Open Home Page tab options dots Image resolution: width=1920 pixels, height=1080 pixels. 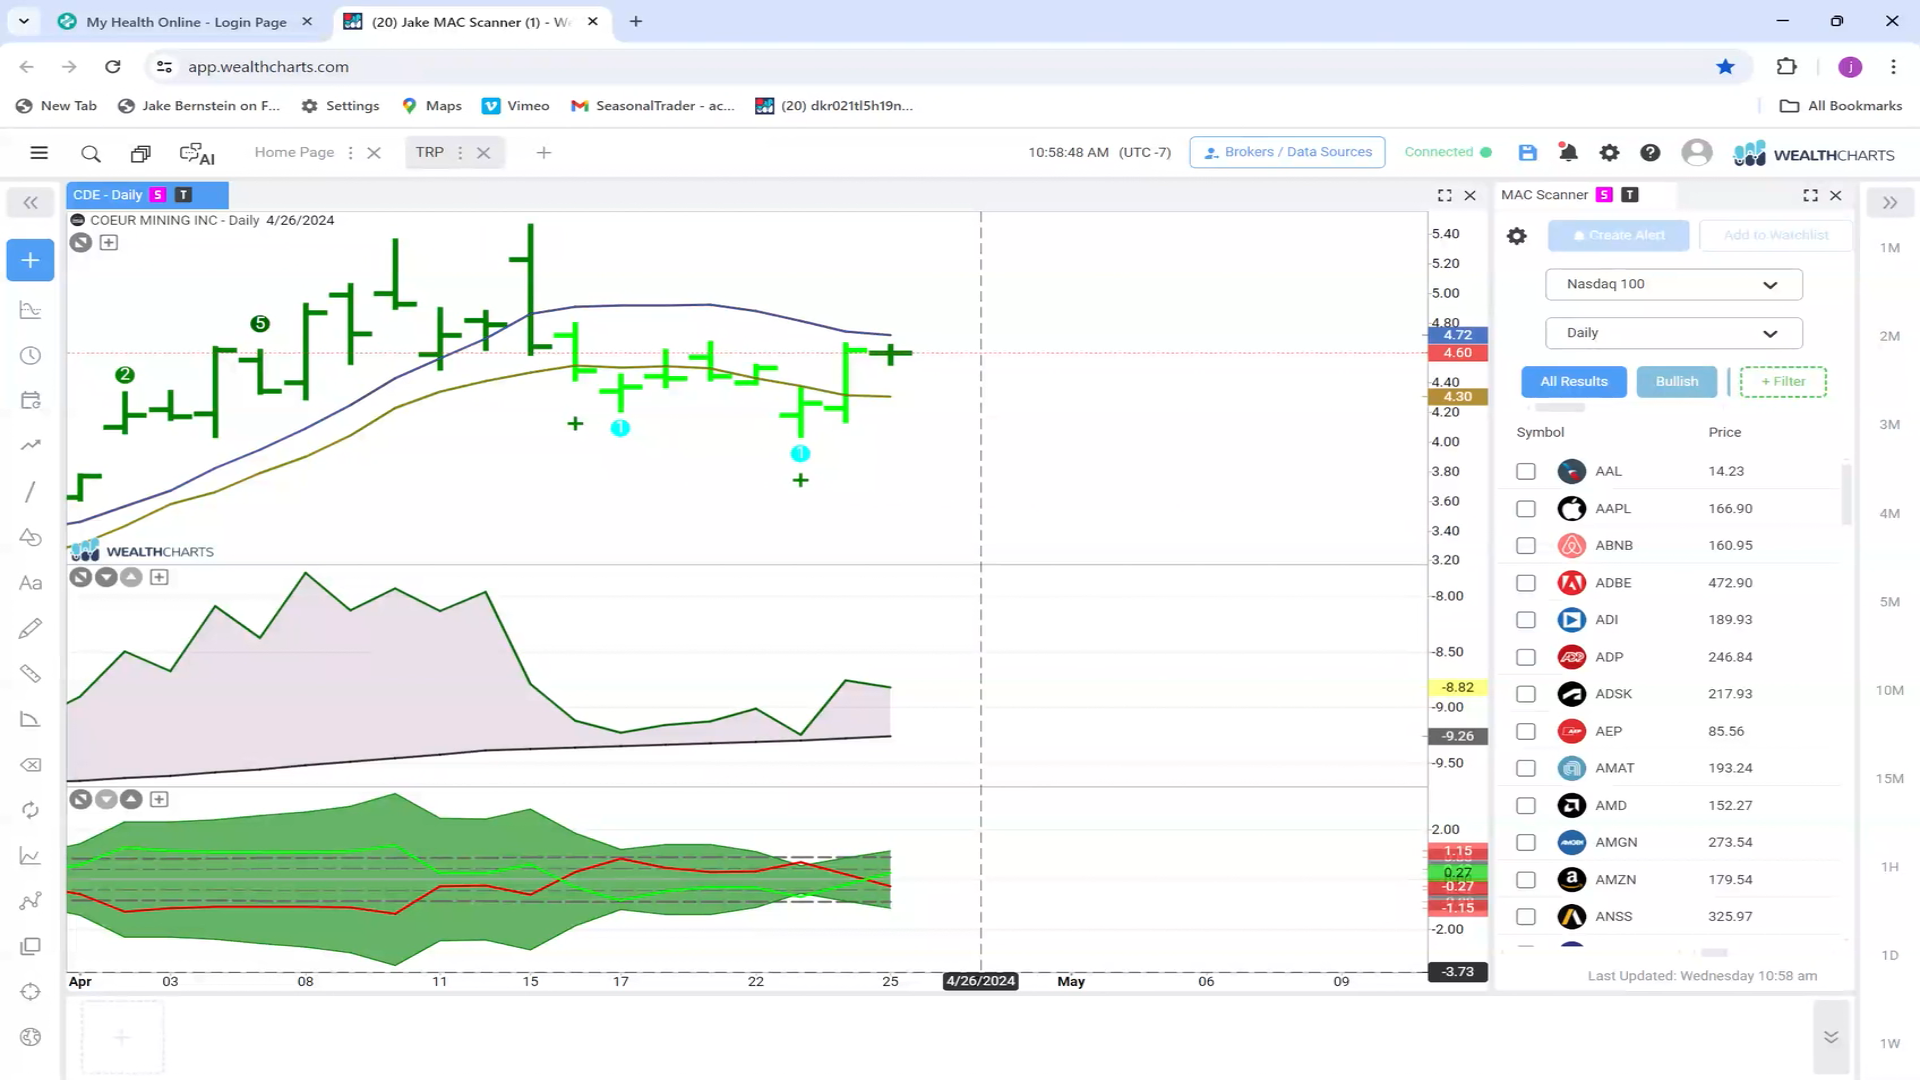350,153
